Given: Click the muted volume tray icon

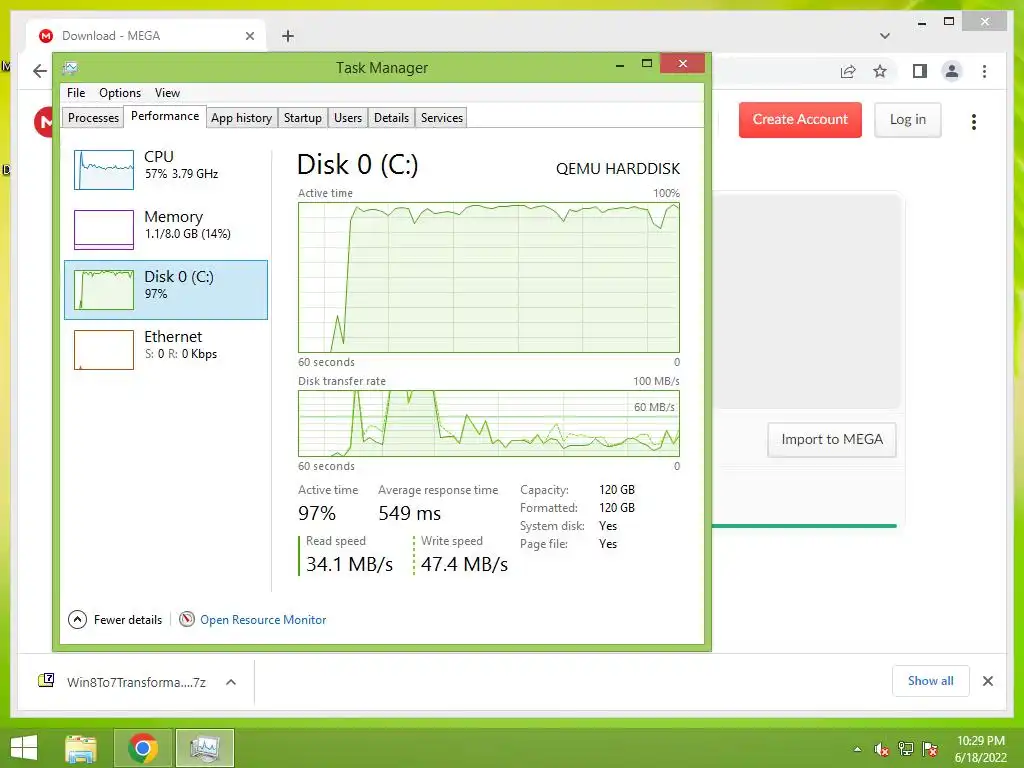Looking at the screenshot, I should click(882, 749).
